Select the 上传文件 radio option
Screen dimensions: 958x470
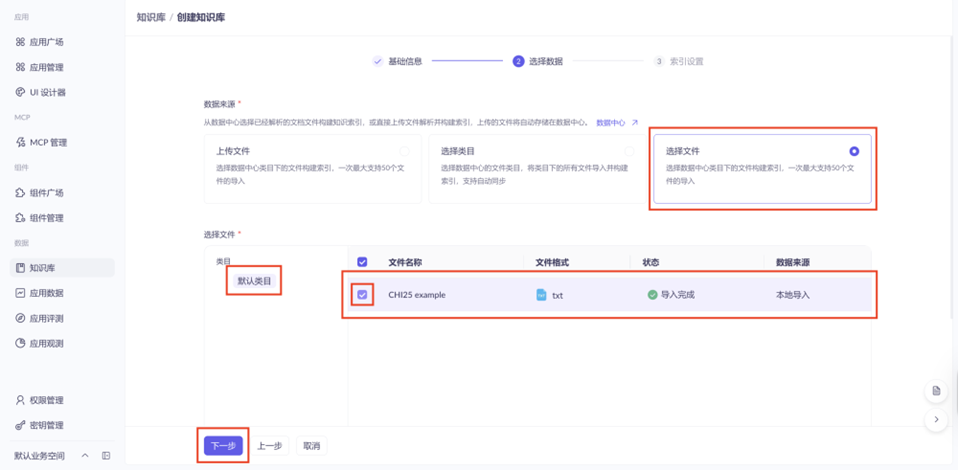click(x=404, y=151)
